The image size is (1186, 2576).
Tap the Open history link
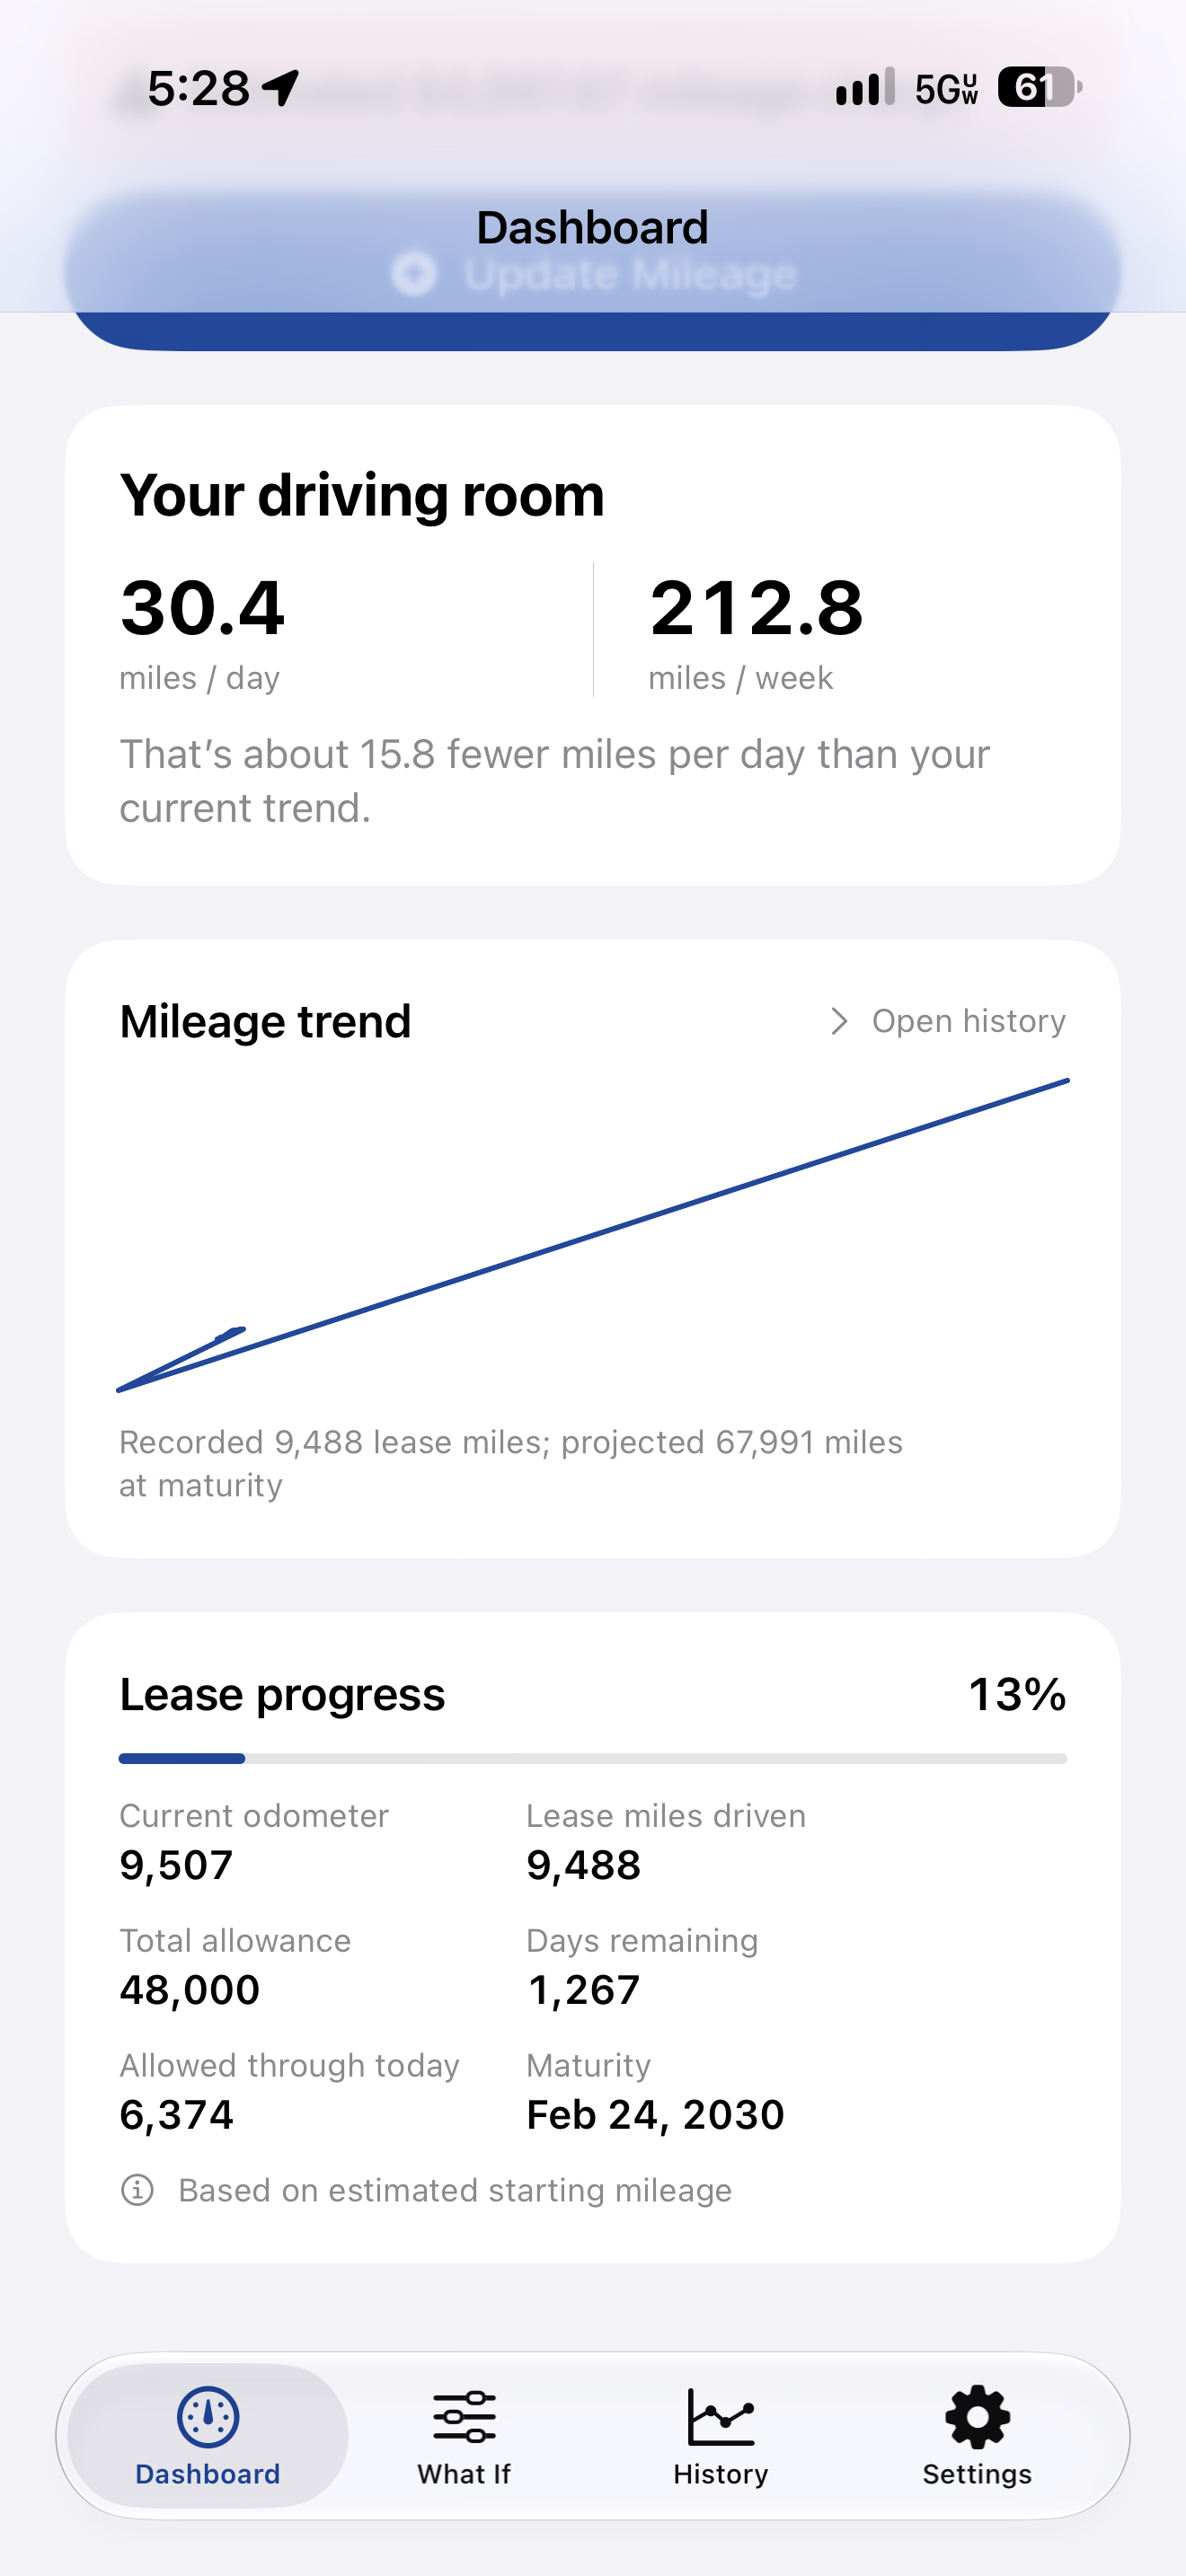tap(968, 1021)
